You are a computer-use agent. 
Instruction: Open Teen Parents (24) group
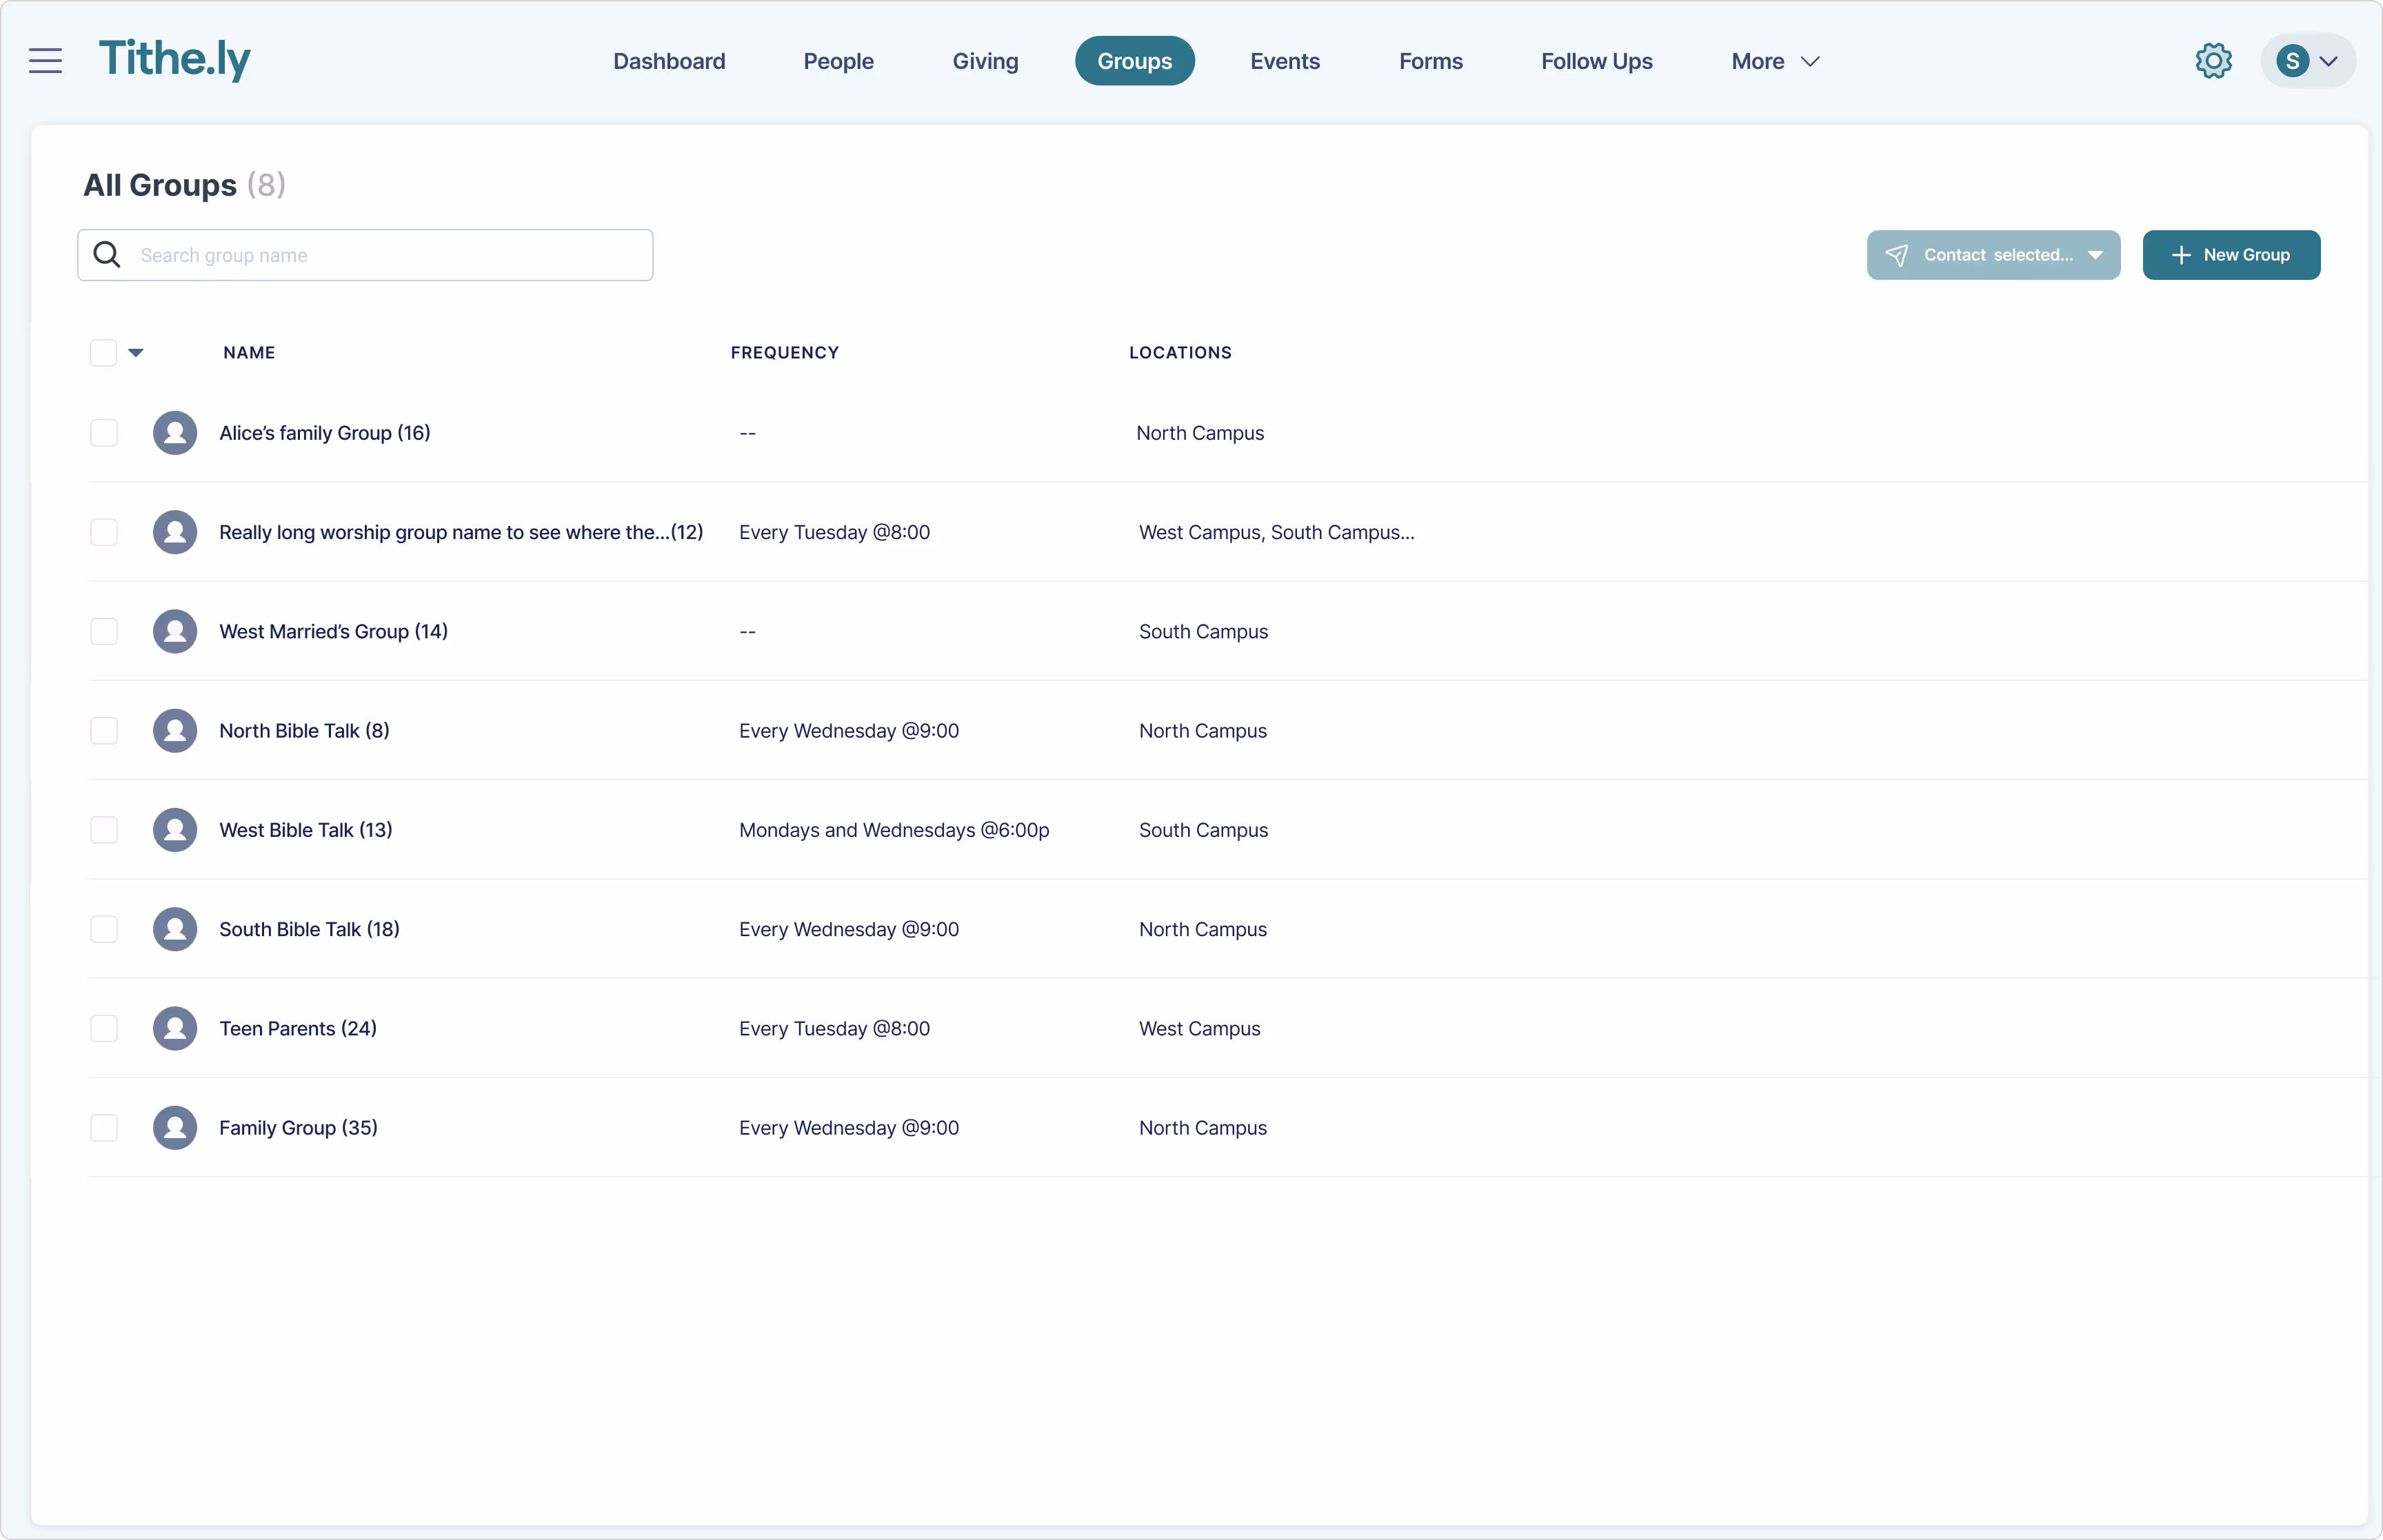pyautogui.click(x=298, y=1028)
